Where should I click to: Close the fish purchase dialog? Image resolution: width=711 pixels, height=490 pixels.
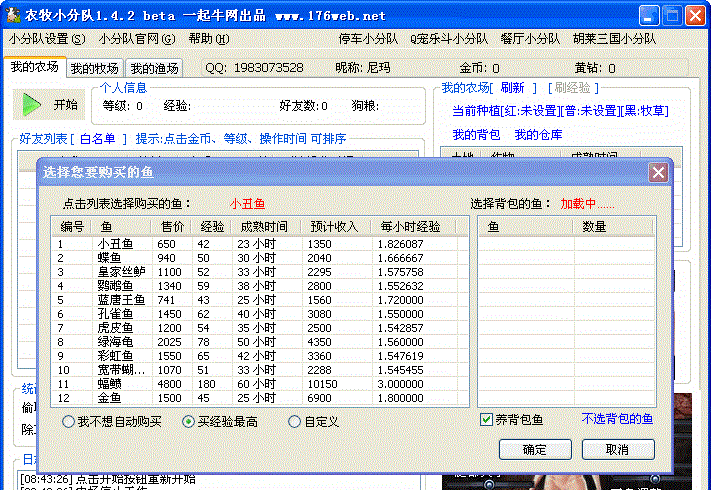pos(658,172)
